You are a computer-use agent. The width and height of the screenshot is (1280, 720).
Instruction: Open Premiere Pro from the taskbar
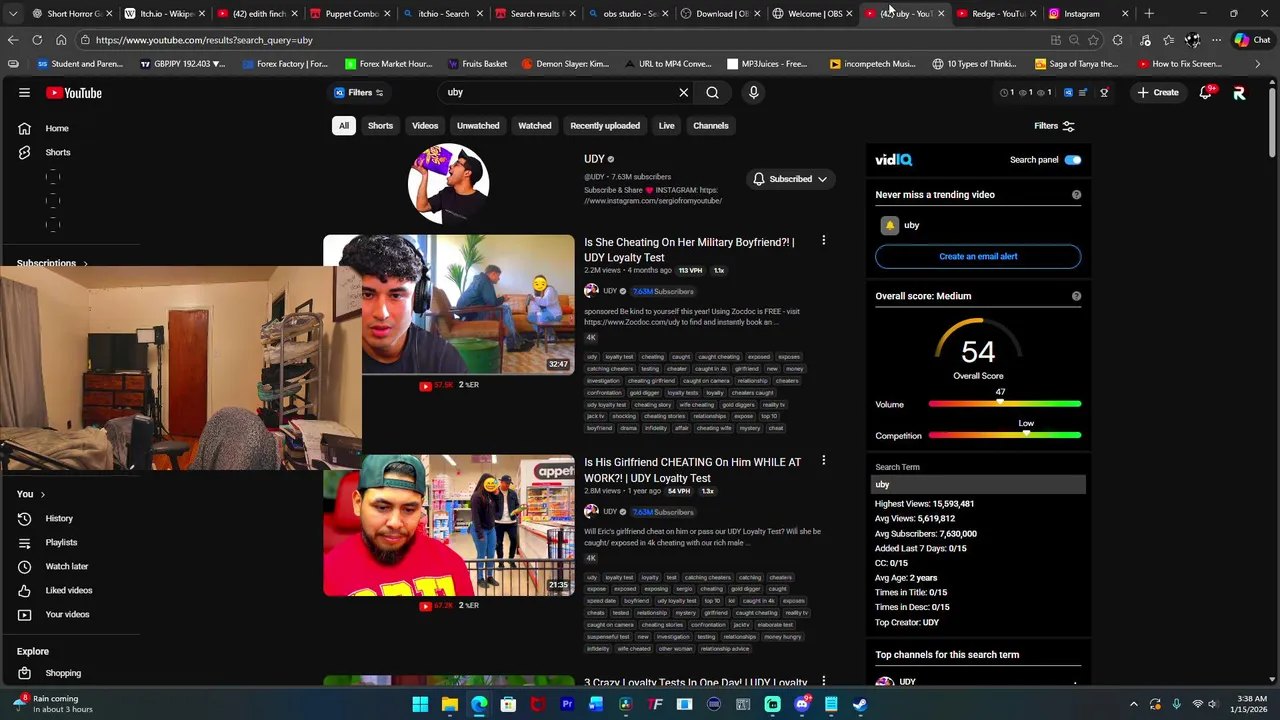click(x=567, y=704)
